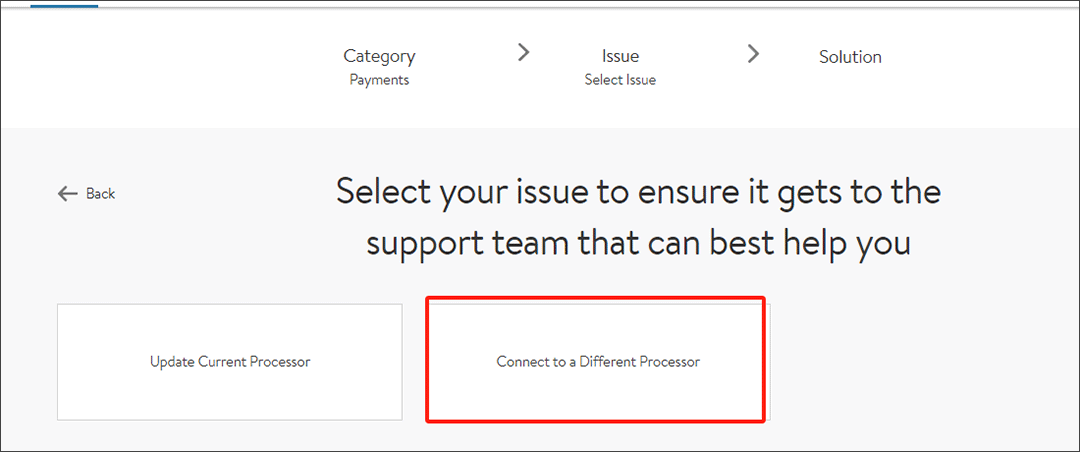The height and width of the screenshot is (452, 1080).
Task: Click the 'Connect to a Different Processor' label text
Action: point(598,362)
